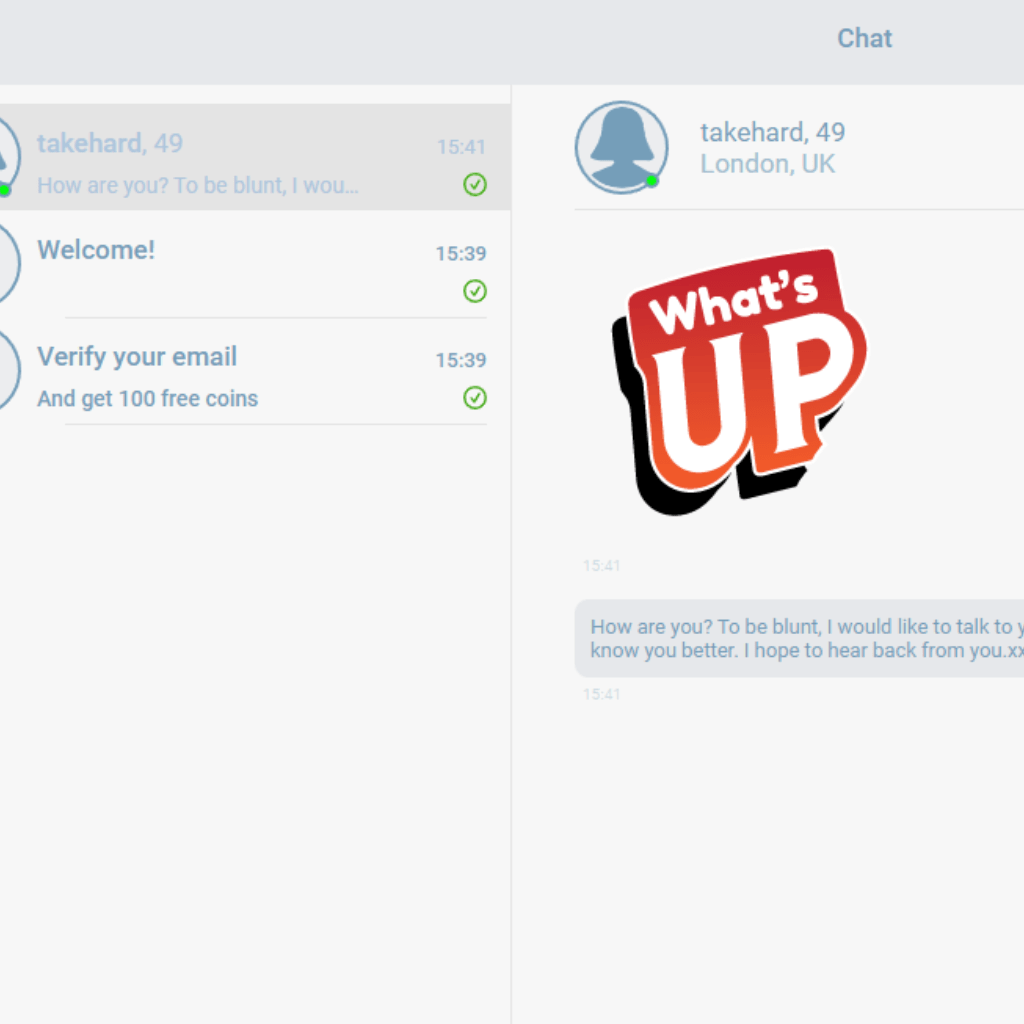Viewport: 1024px width, 1024px height.
Task: Click takehard, 49 name in chat header
Action: (x=773, y=133)
